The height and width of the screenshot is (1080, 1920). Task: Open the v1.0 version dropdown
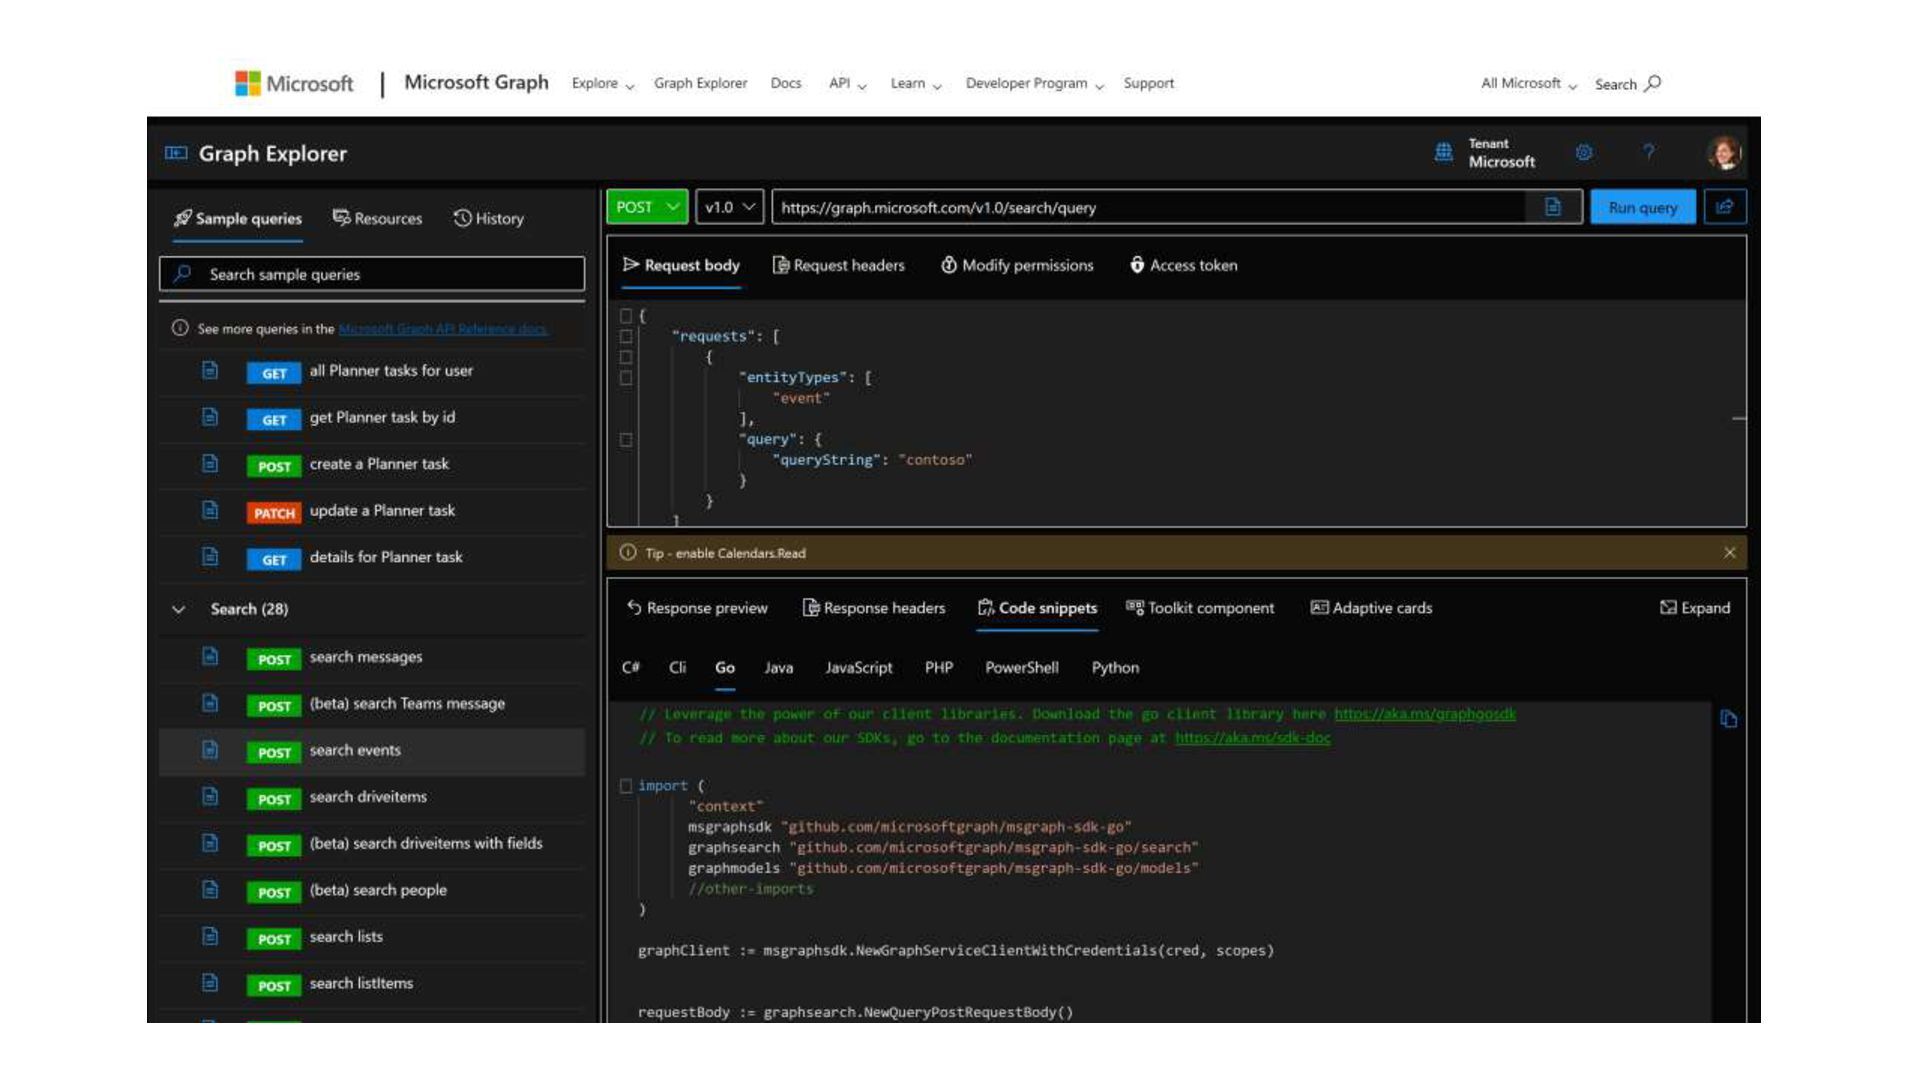point(730,207)
